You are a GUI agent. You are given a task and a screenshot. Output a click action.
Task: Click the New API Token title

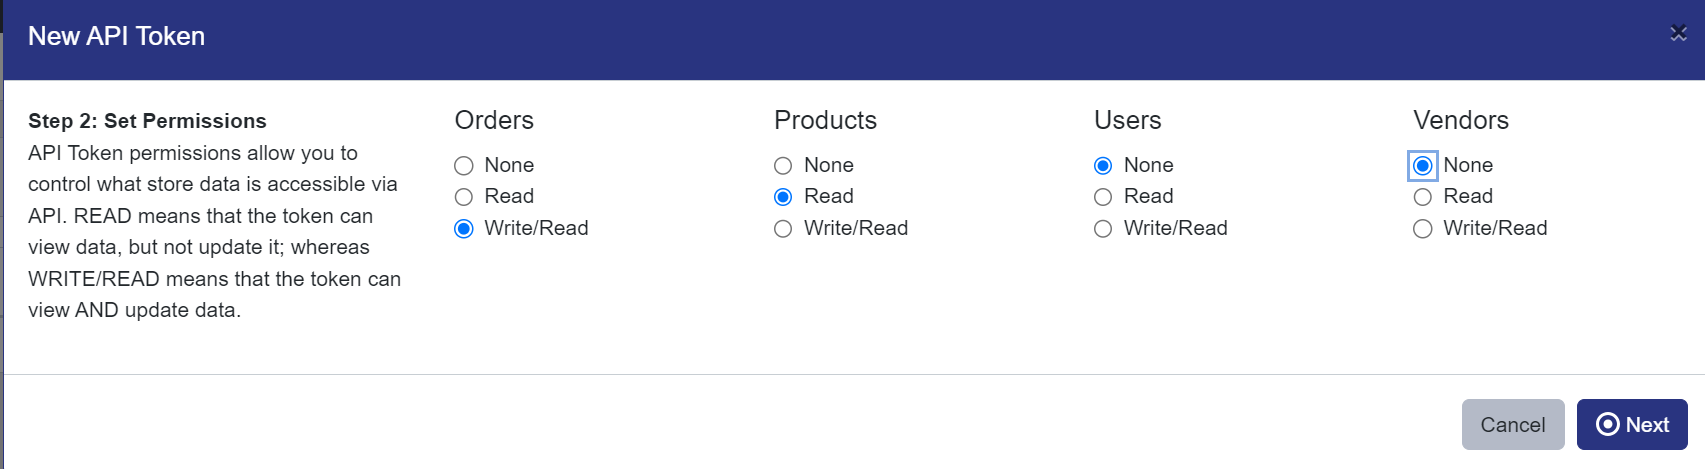pos(116,36)
